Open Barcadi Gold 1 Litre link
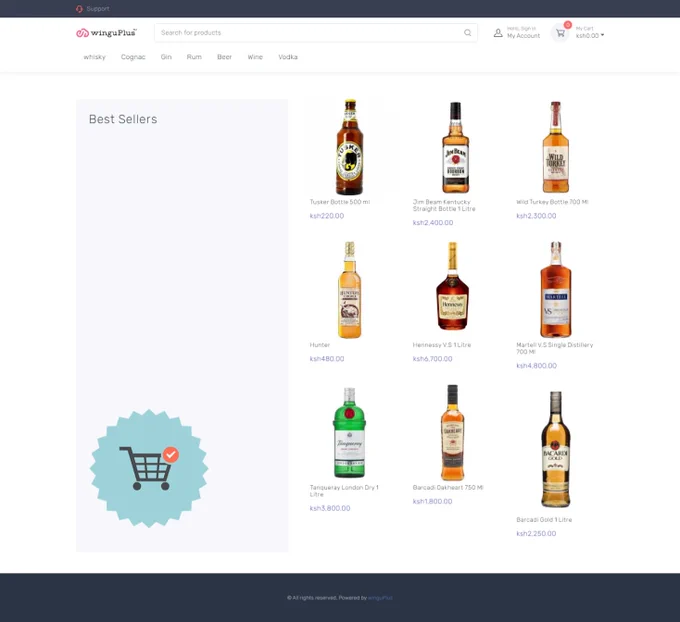680x622 pixels. click(544, 520)
